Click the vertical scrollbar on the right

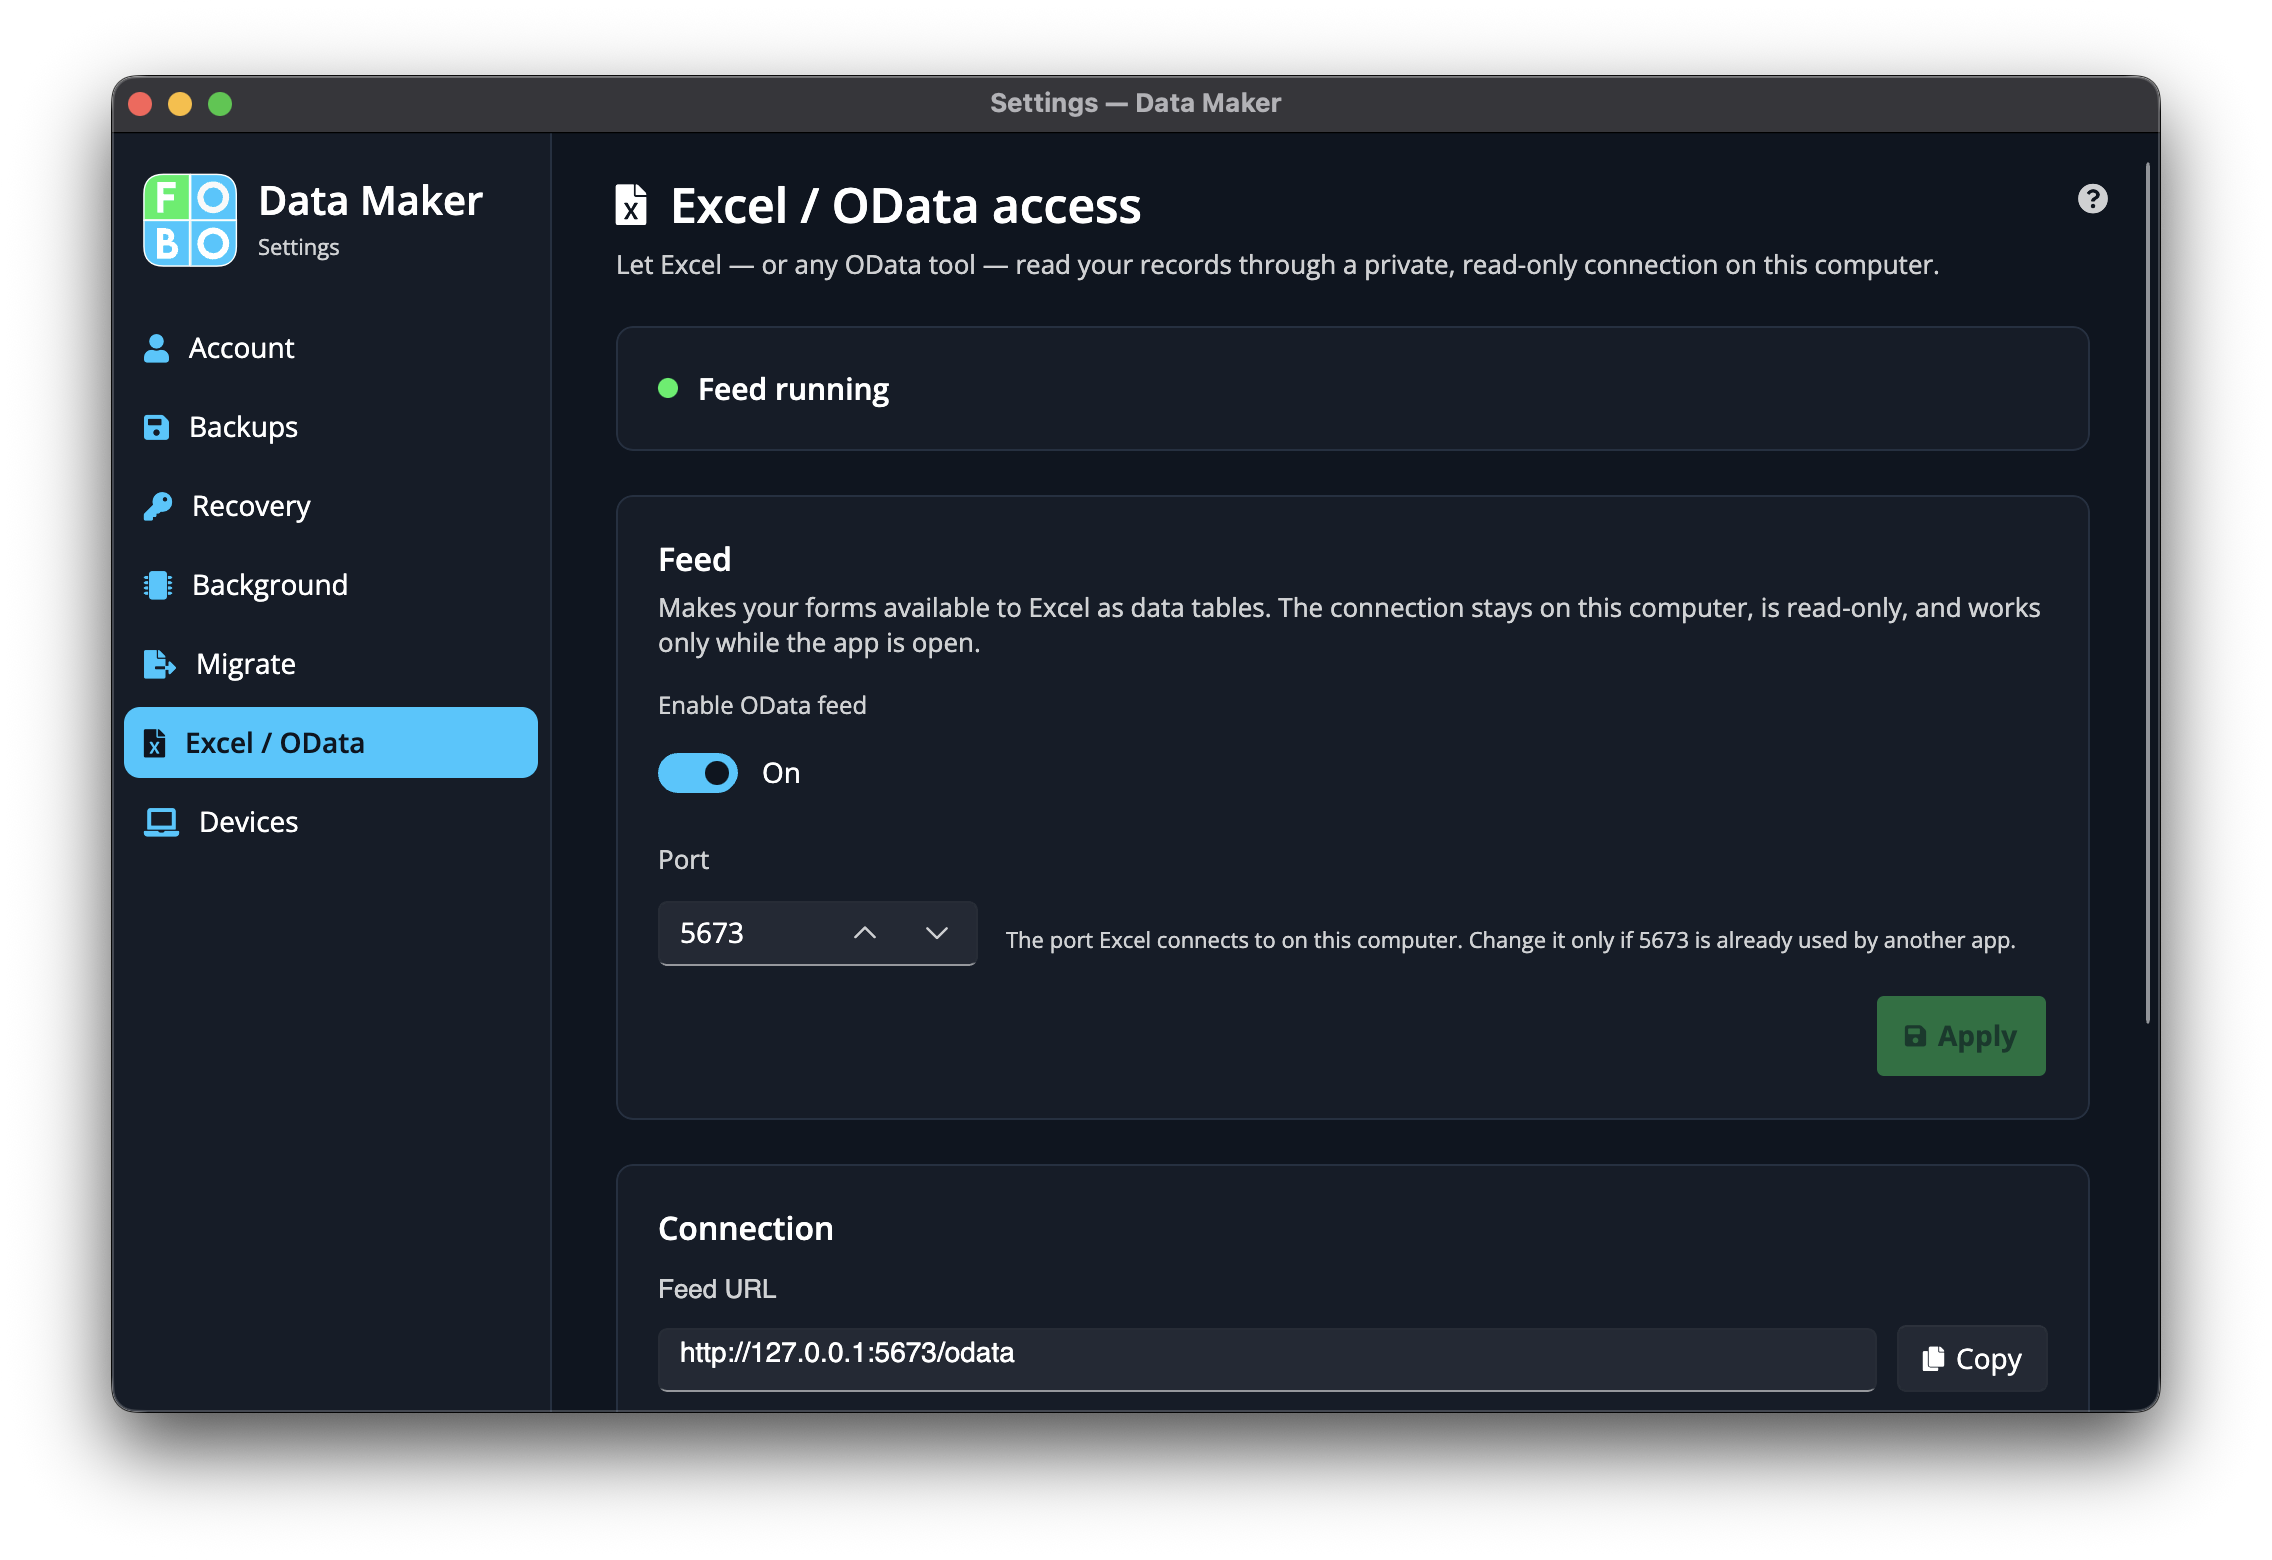click(x=2147, y=592)
